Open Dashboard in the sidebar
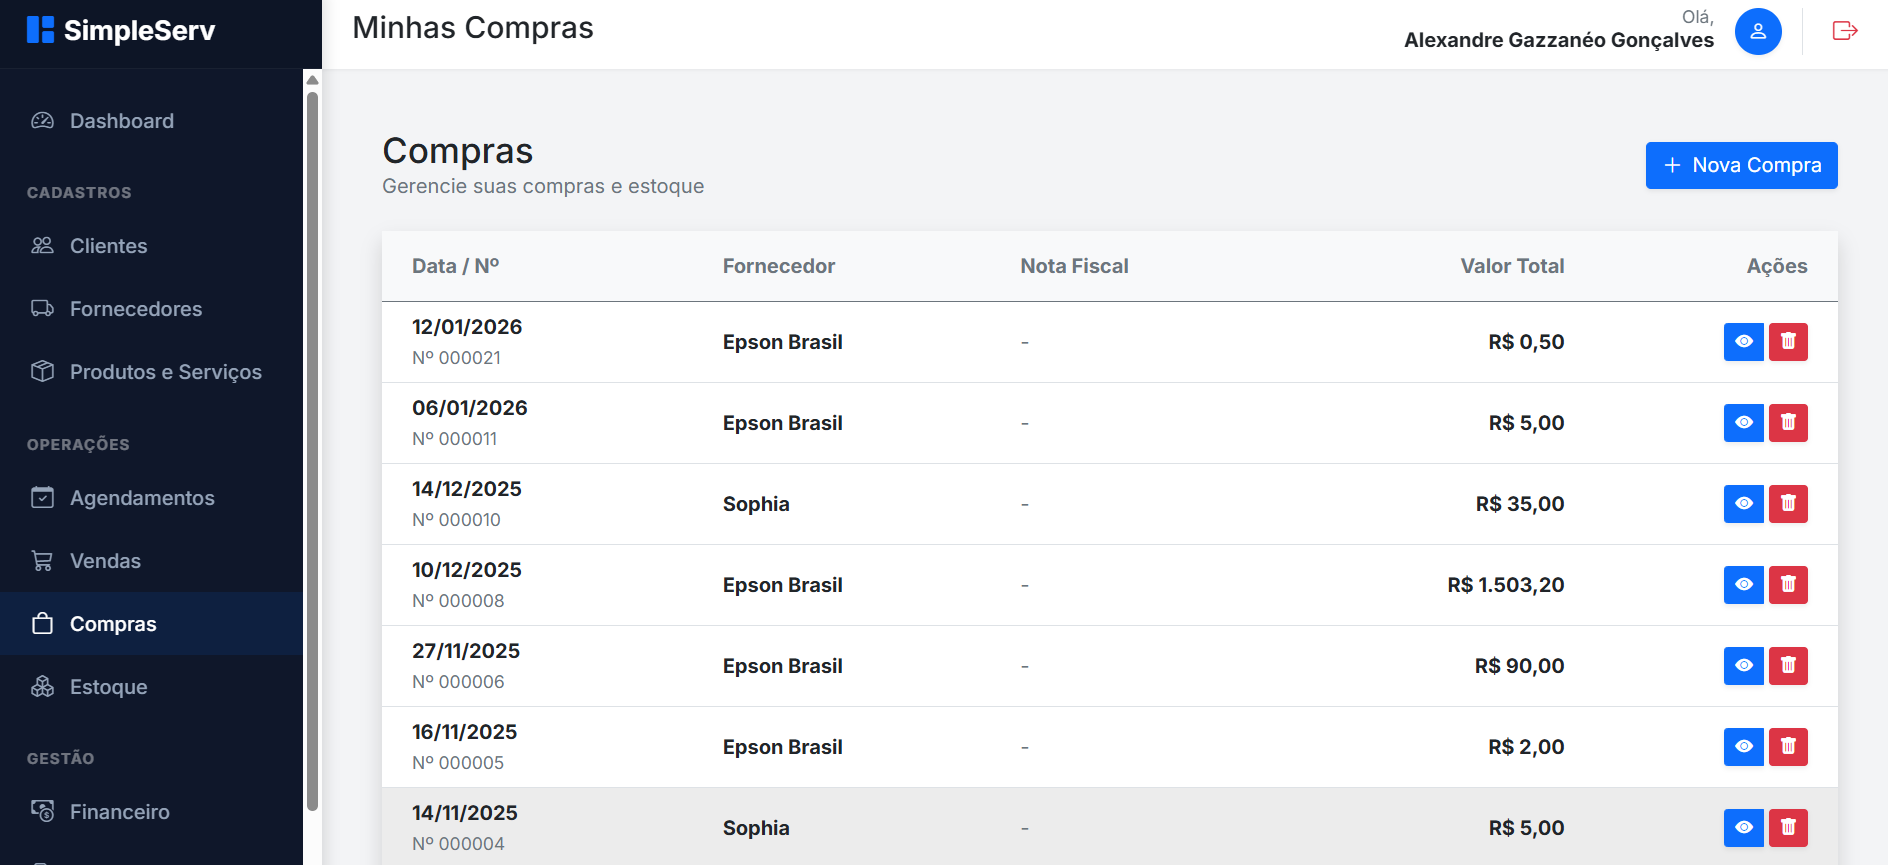The height and width of the screenshot is (865, 1888). click(x=121, y=121)
